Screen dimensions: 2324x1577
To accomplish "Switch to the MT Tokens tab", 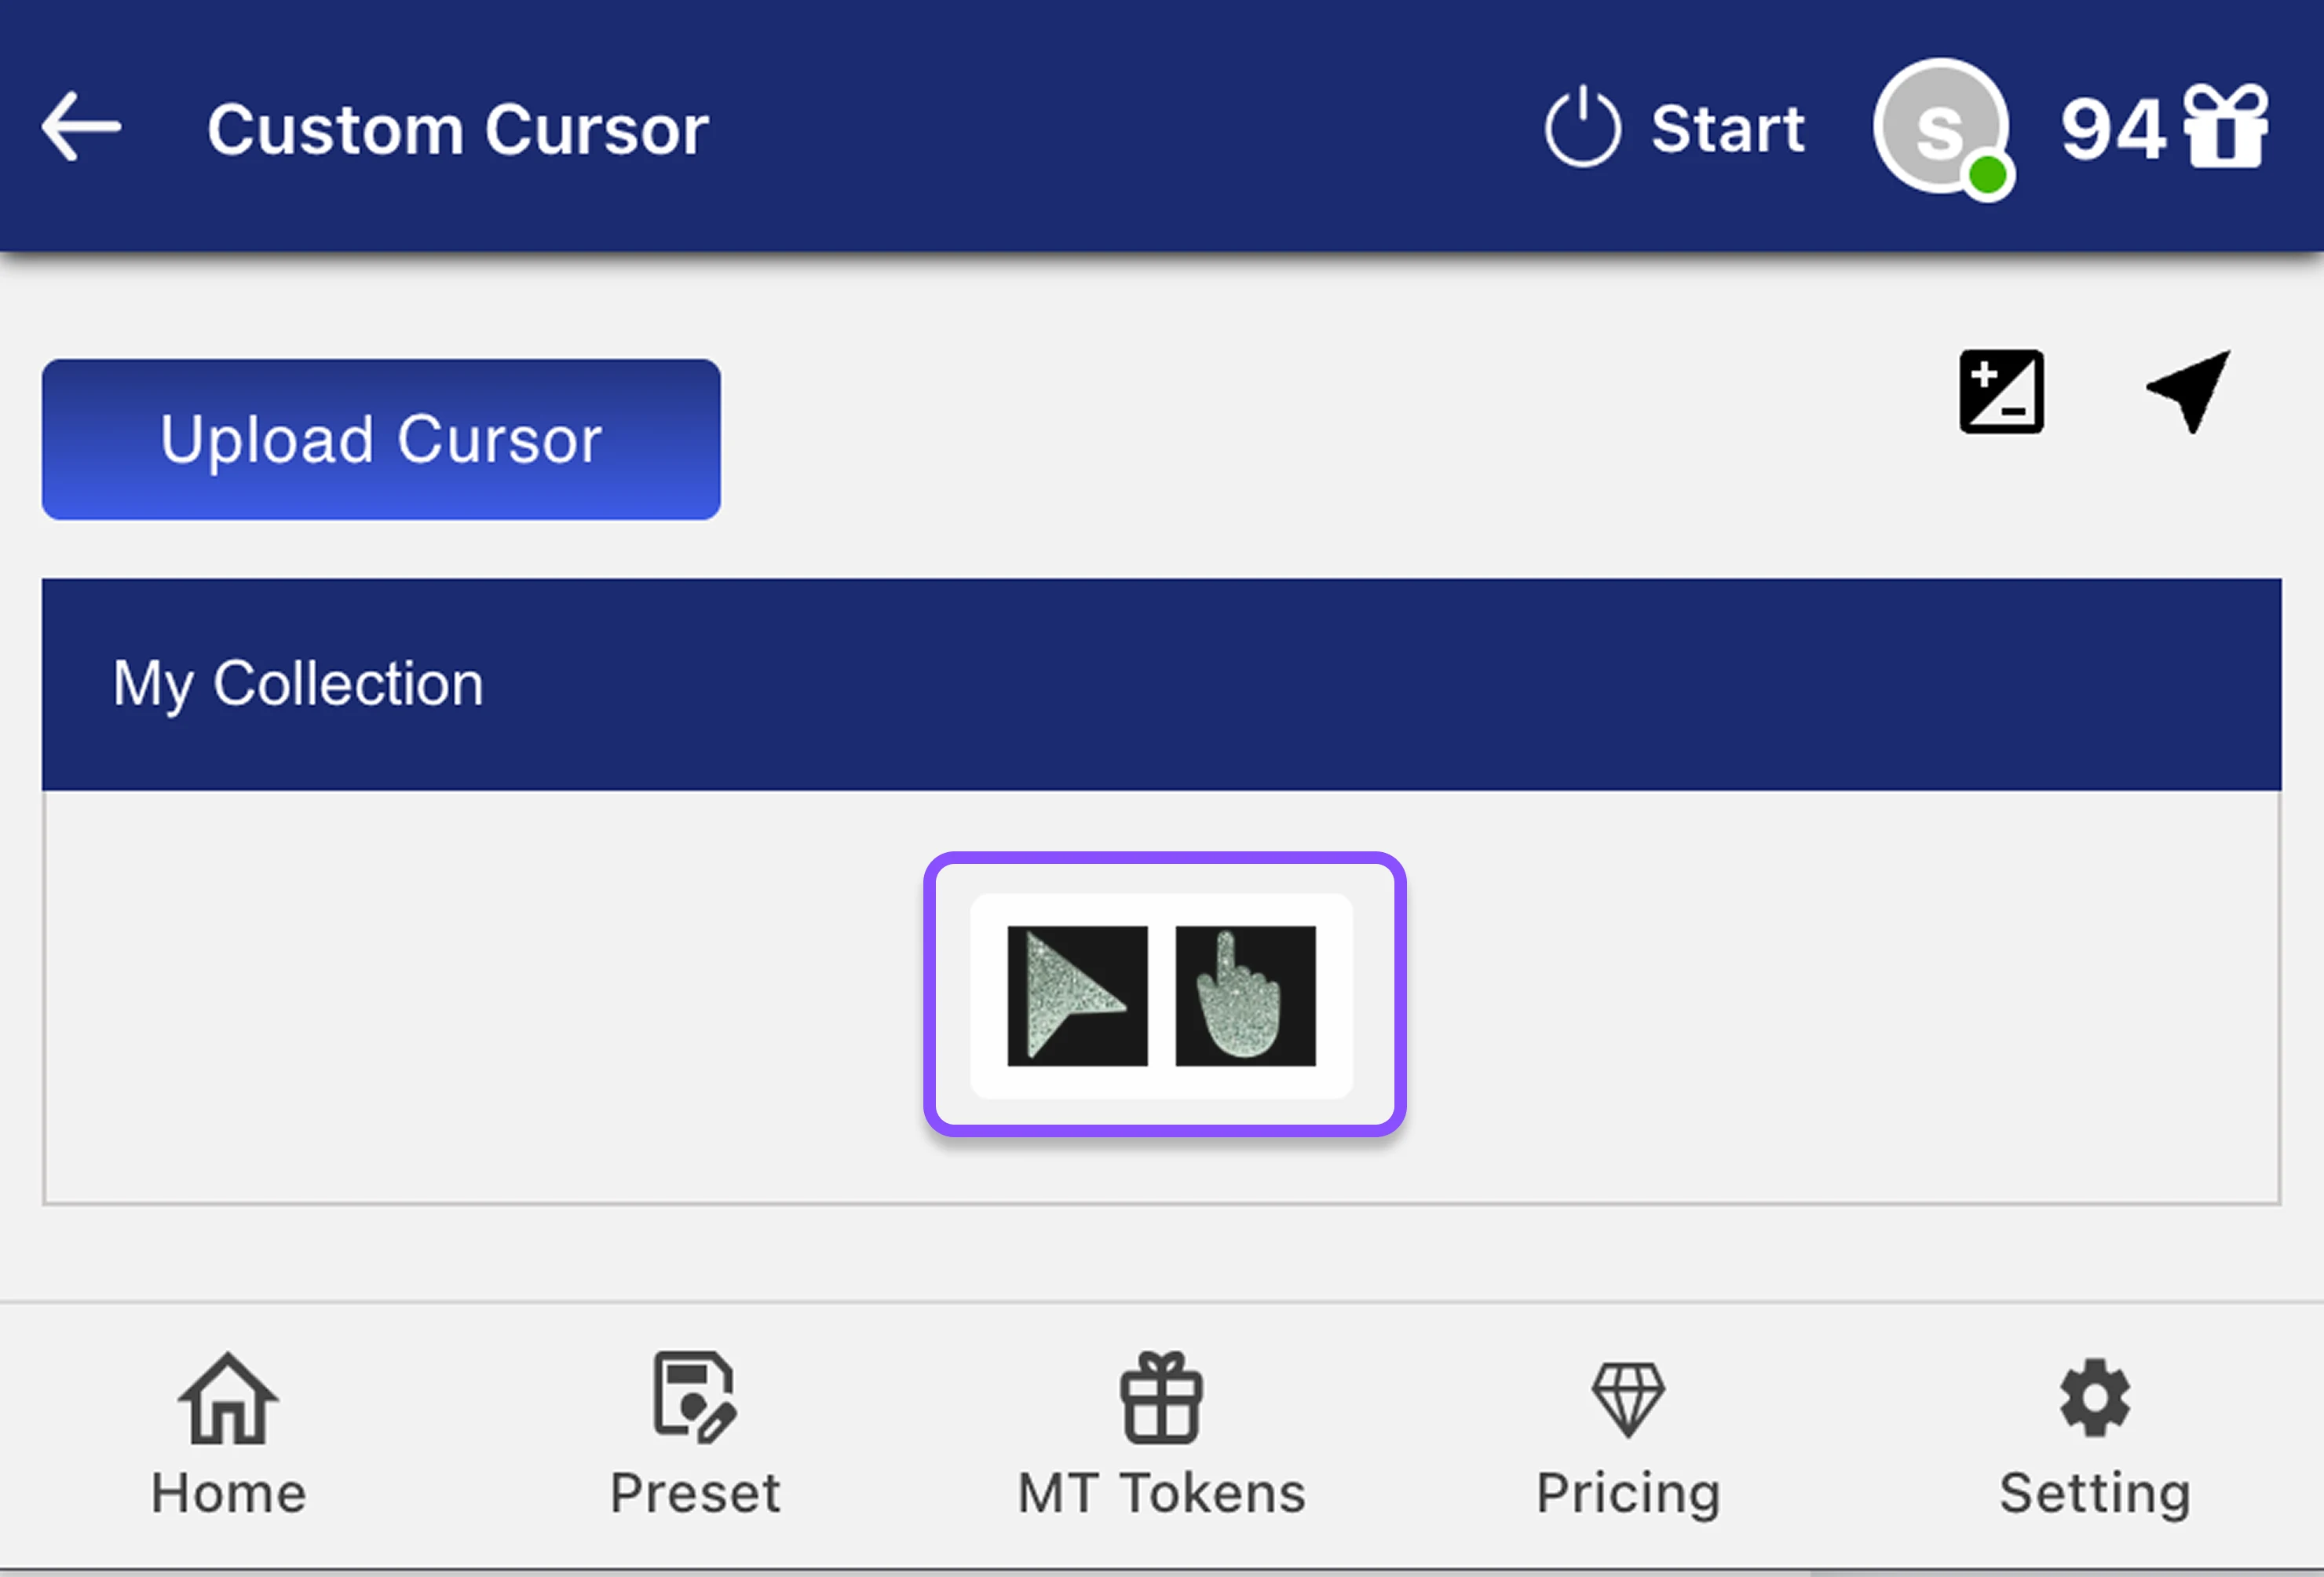I will (1161, 1437).
